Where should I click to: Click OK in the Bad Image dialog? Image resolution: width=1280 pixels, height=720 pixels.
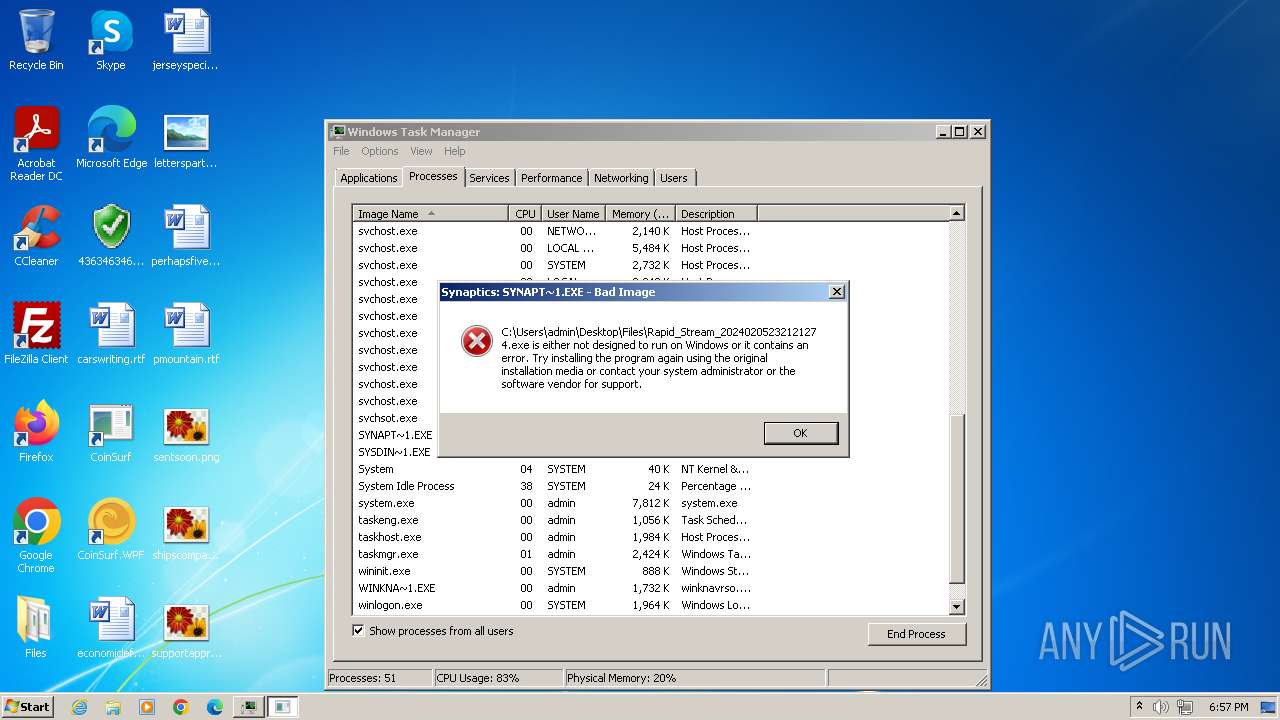pyautogui.click(x=800, y=433)
